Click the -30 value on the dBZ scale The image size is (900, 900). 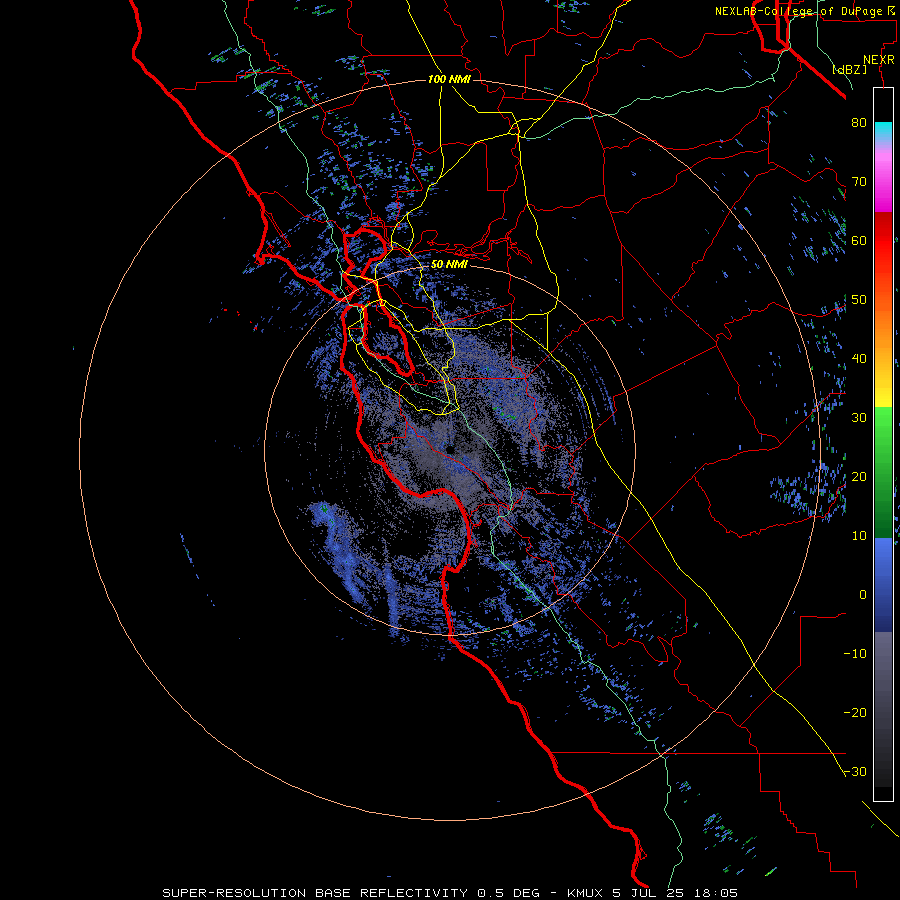tap(855, 772)
